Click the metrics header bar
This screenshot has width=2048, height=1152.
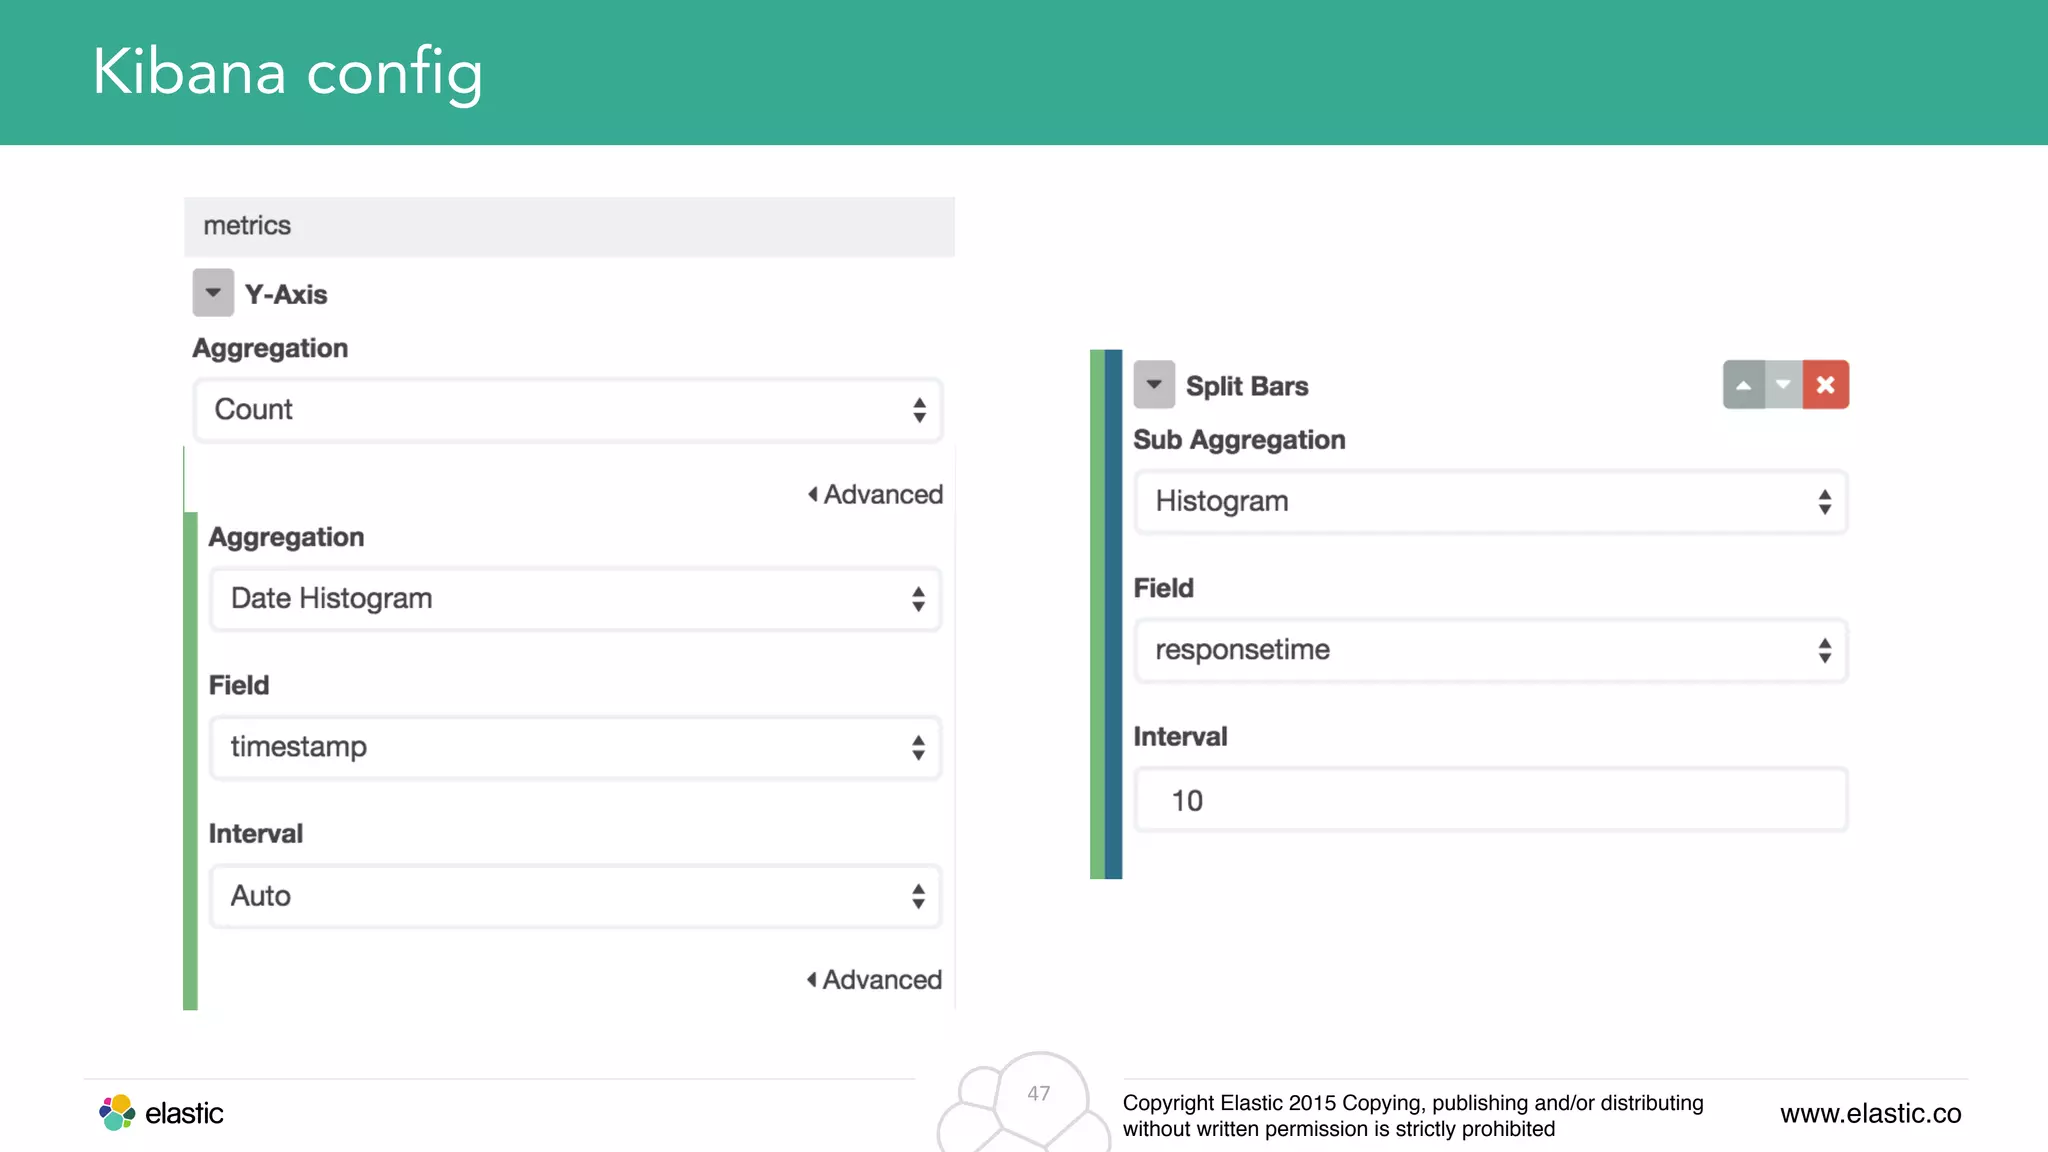click(569, 226)
